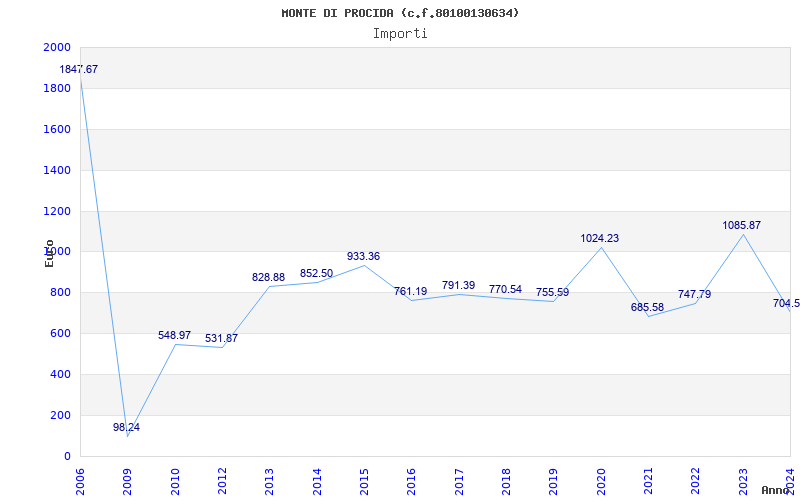Select the 2012 year axis label
The image size is (800, 500).
pyautogui.click(x=222, y=482)
